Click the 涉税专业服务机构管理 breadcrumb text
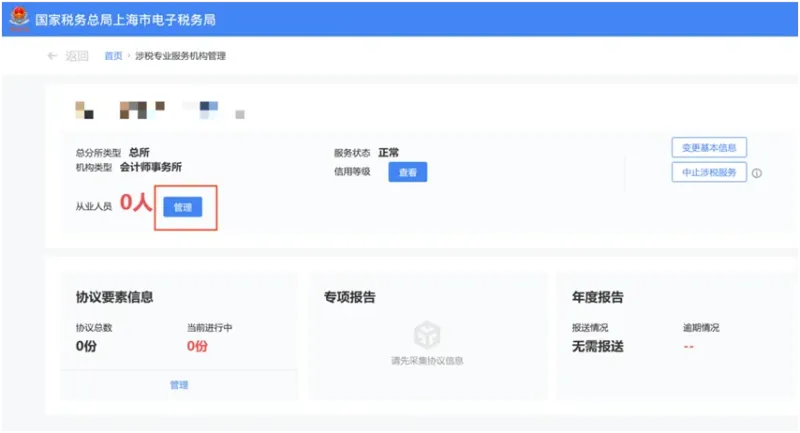Viewport: 800px width, 433px height. click(180, 56)
